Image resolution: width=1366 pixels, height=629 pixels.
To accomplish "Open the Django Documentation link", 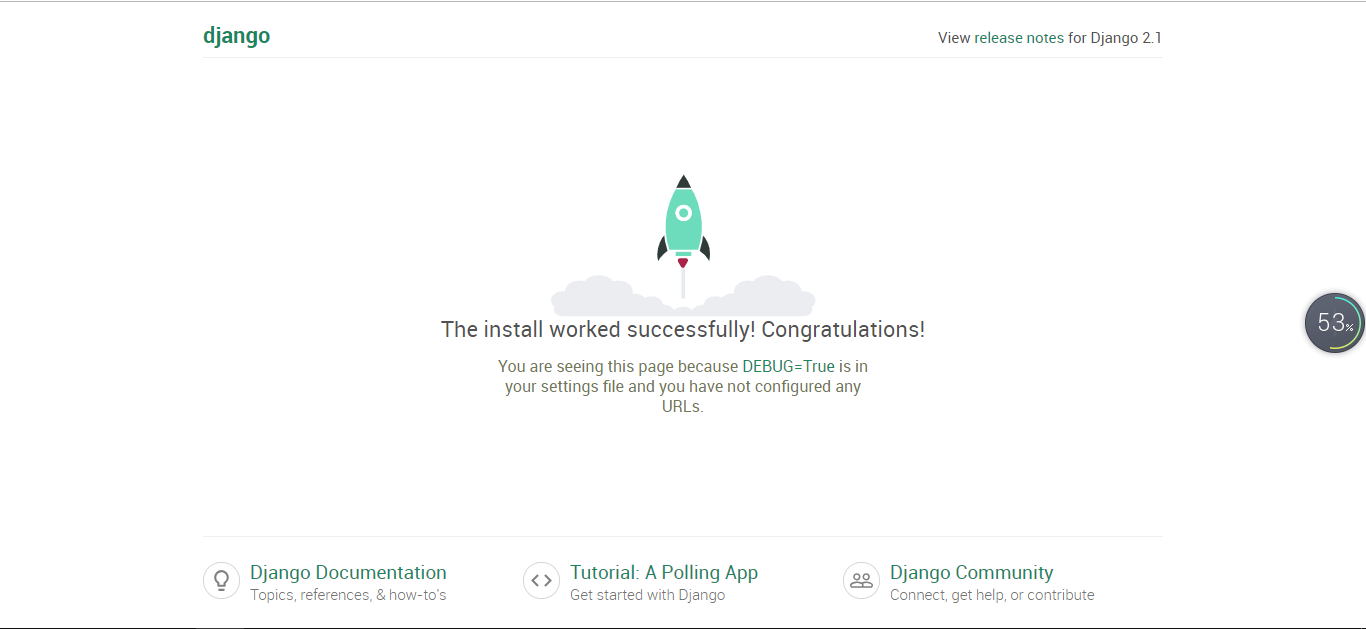I will click(348, 573).
